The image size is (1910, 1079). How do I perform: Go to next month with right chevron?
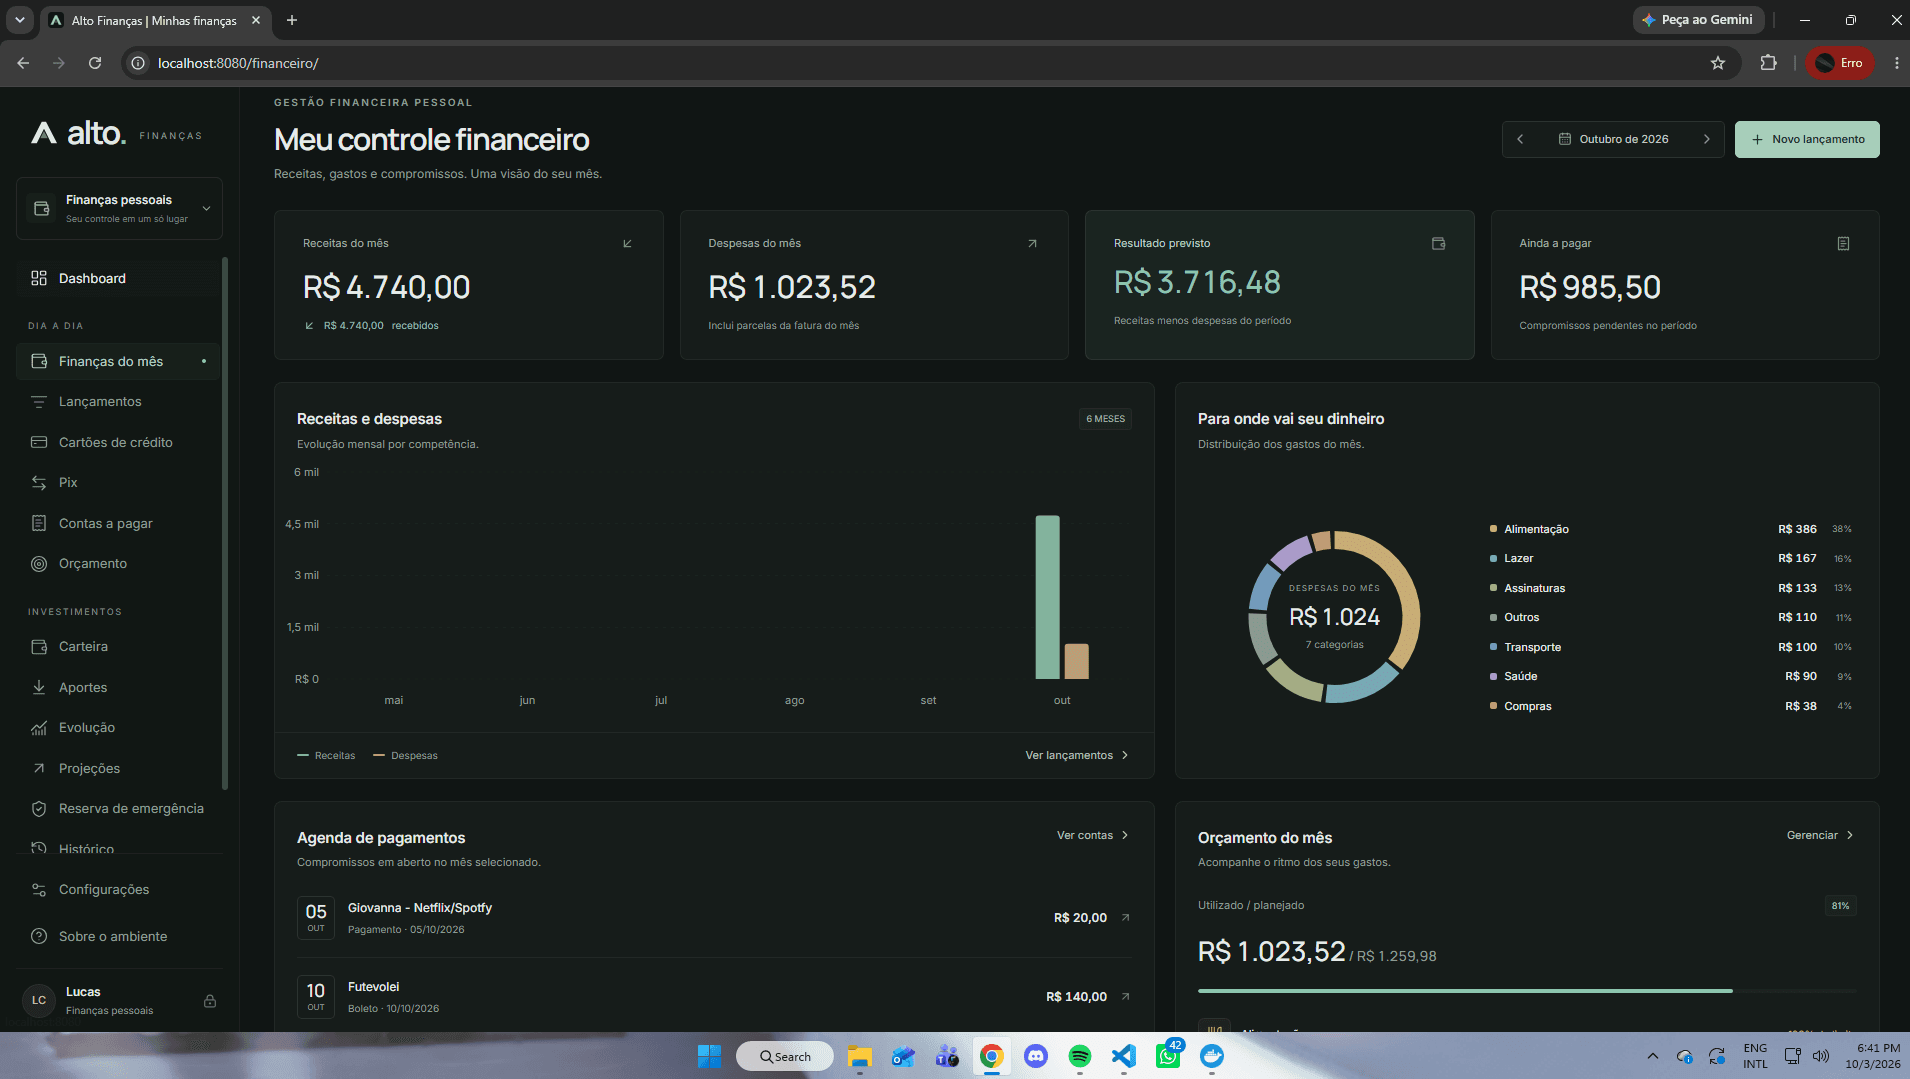coord(1706,139)
